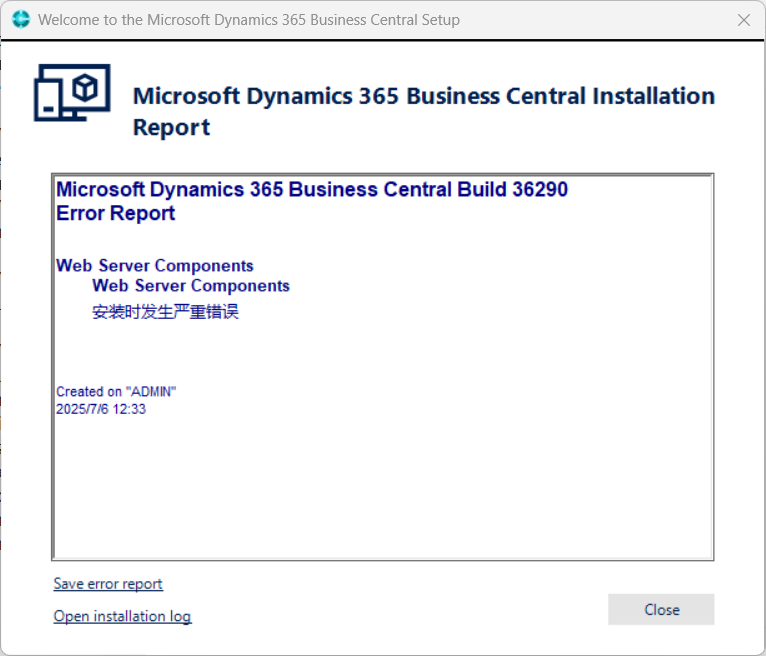Image resolution: width=766 pixels, height=656 pixels.
Task: Click the Chinese error message 安装时发生严重错误
Action: click(166, 312)
